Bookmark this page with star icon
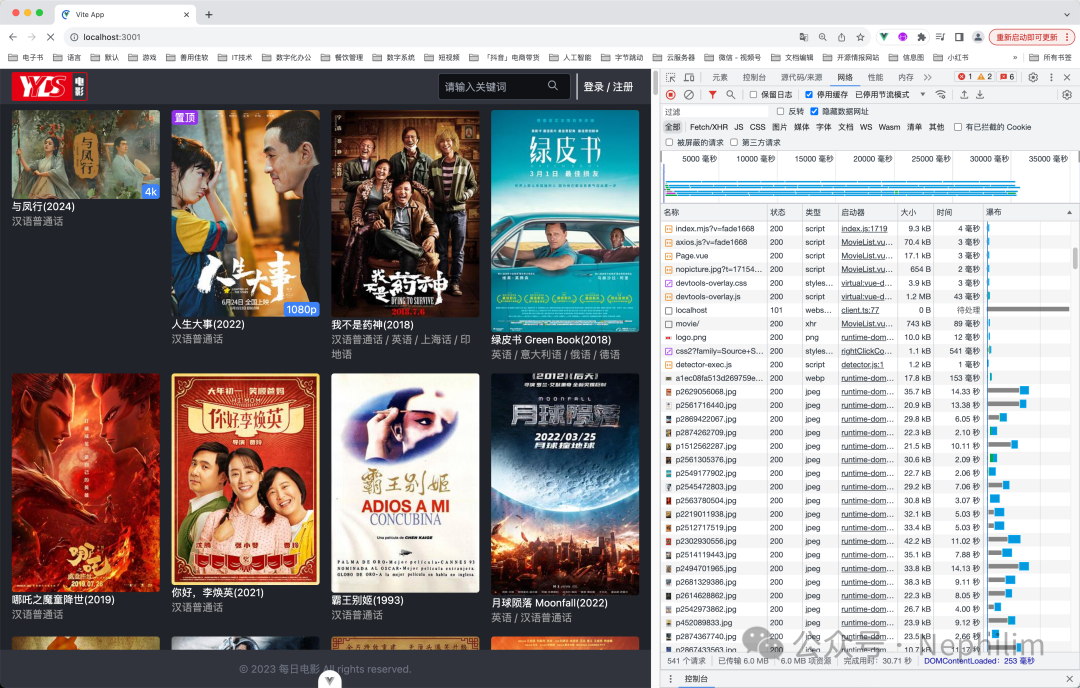This screenshot has width=1080, height=688. point(860,37)
